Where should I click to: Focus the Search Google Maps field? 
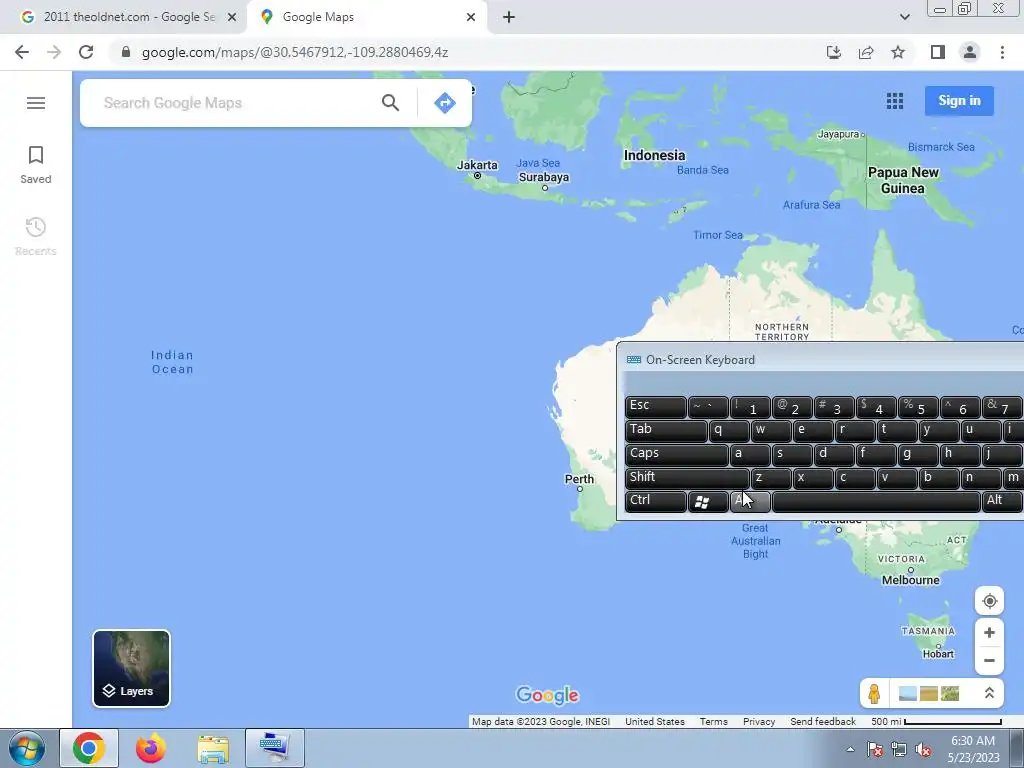coord(235,103)
